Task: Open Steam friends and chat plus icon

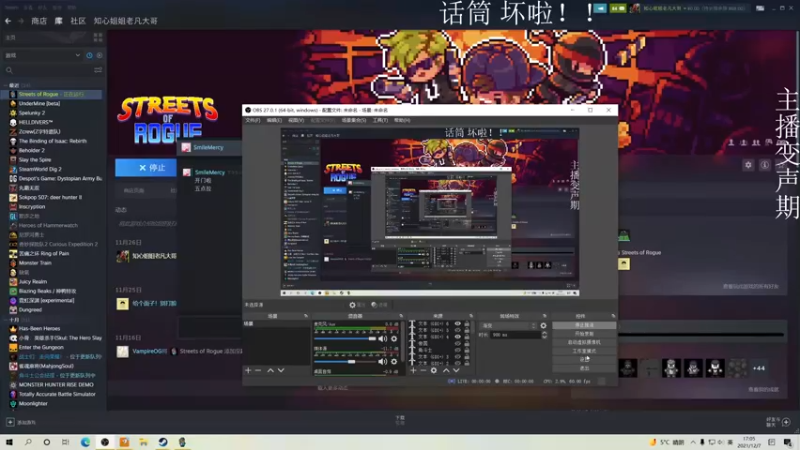Action: [x=786, y=422]
